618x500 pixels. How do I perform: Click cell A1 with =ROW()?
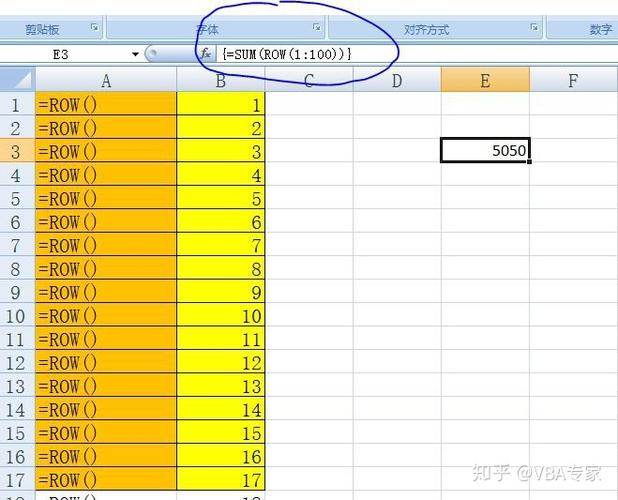point(106,104)
